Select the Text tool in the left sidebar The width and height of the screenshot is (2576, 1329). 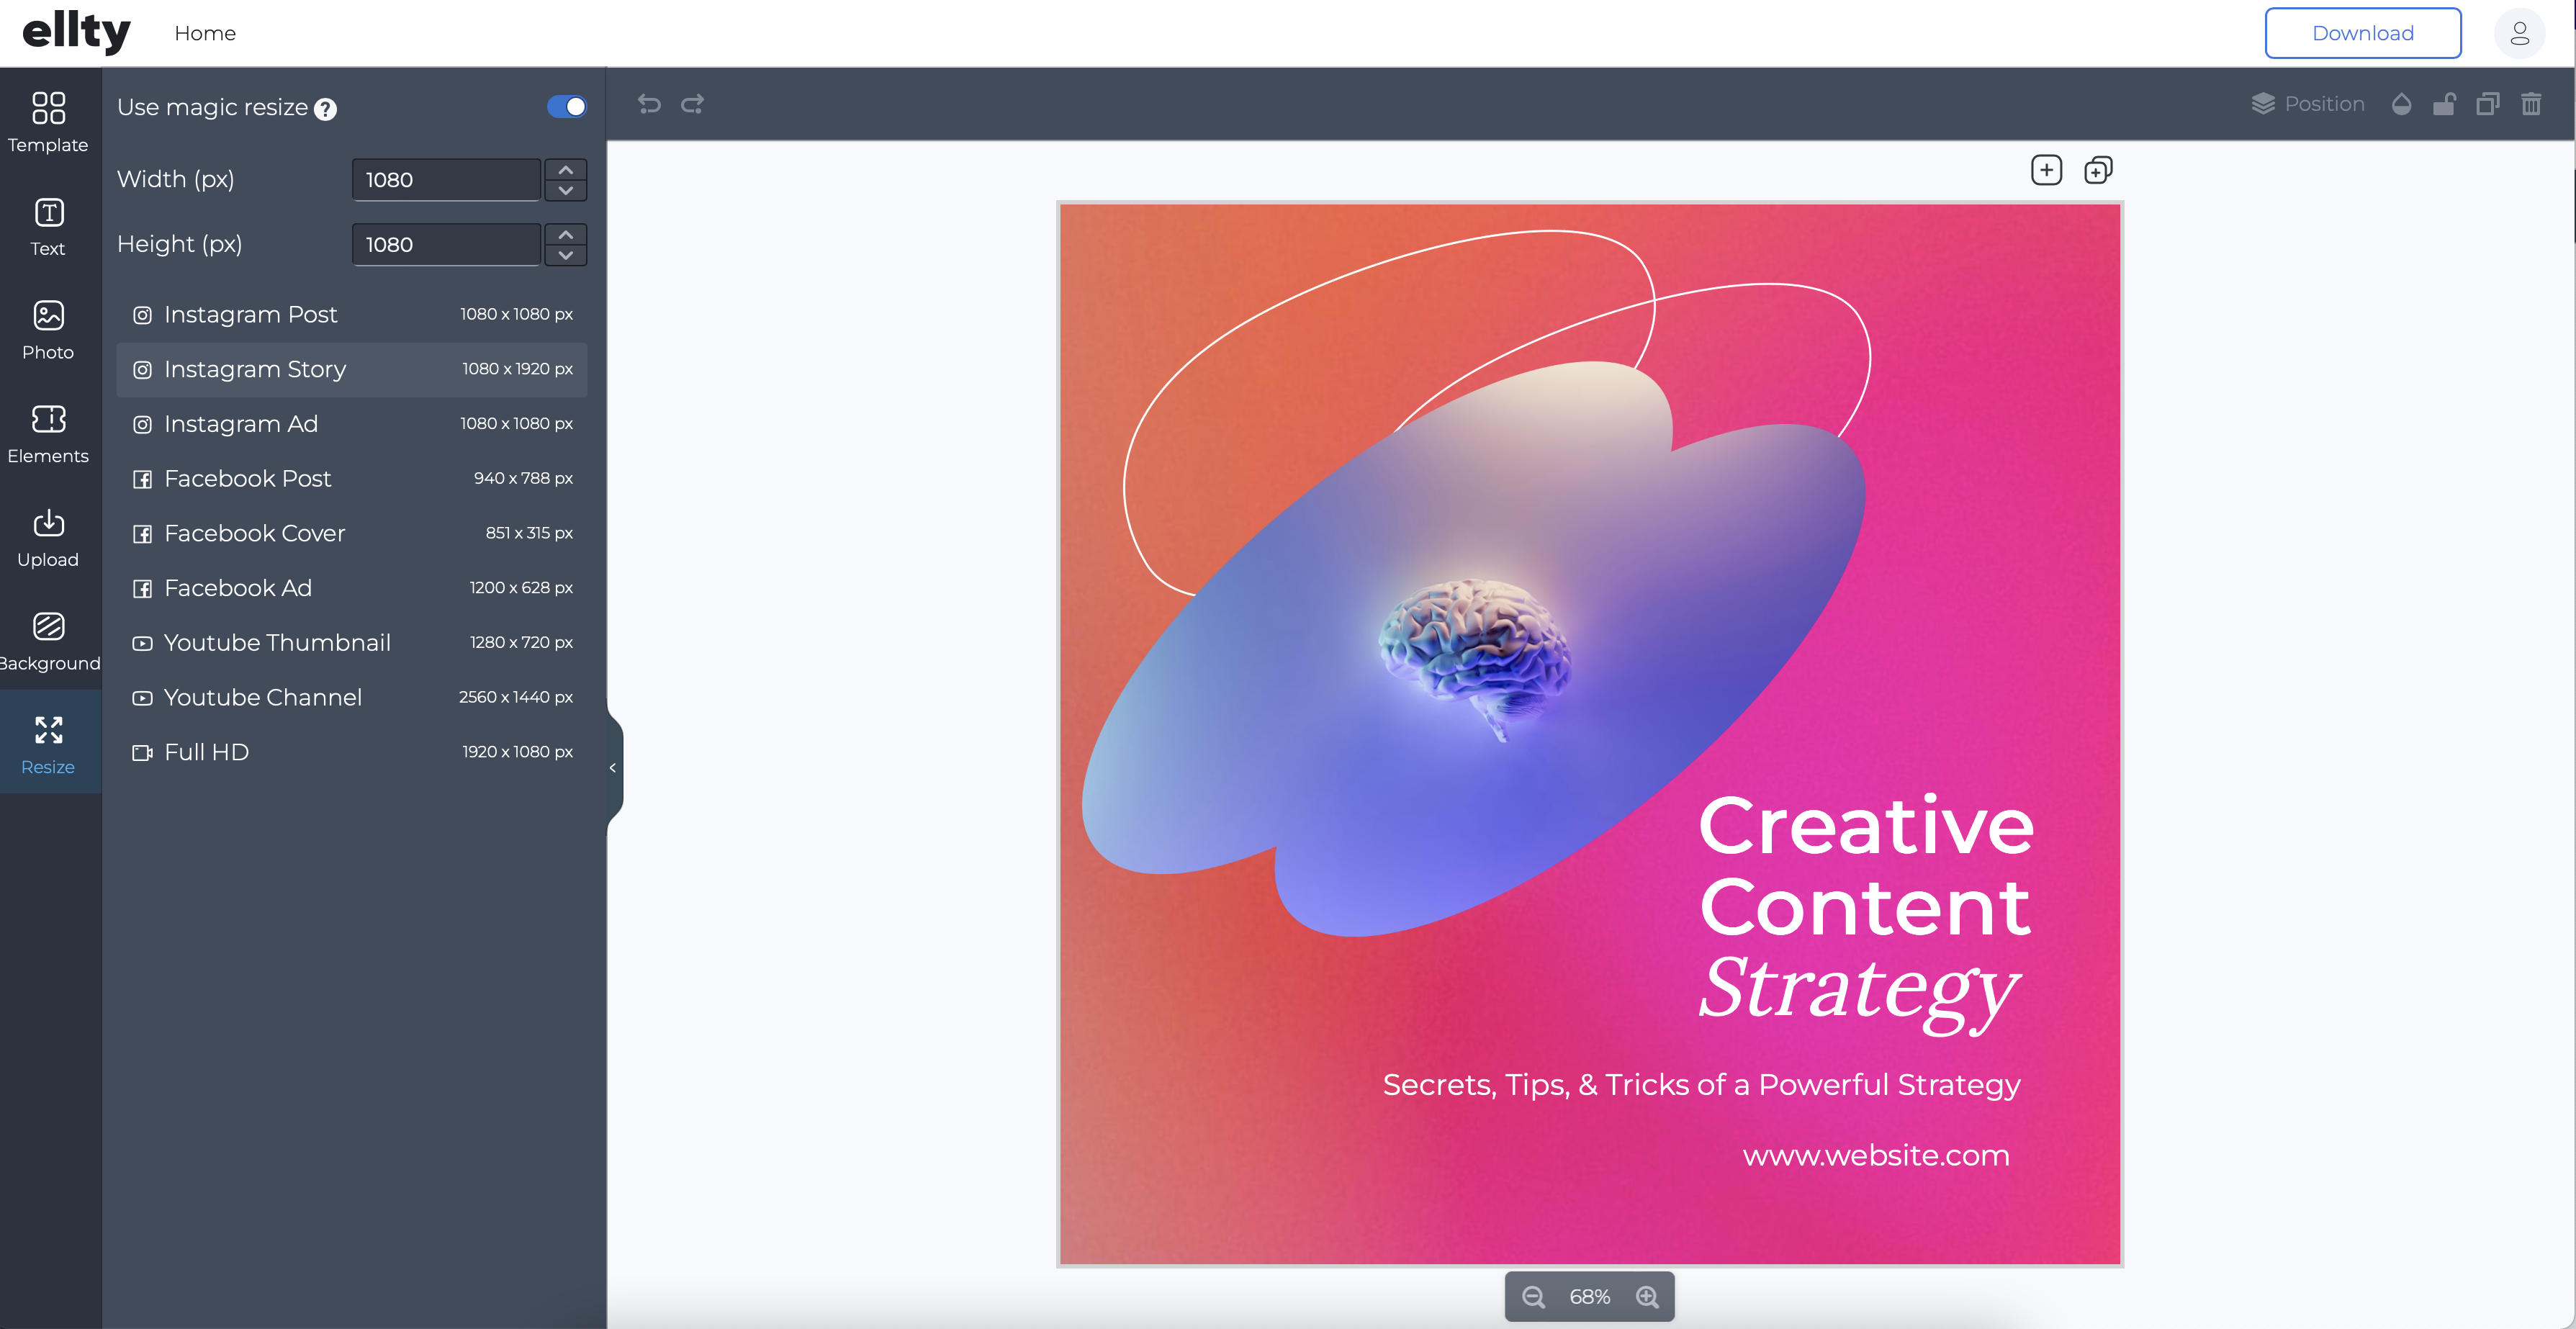tap(47, 227)
